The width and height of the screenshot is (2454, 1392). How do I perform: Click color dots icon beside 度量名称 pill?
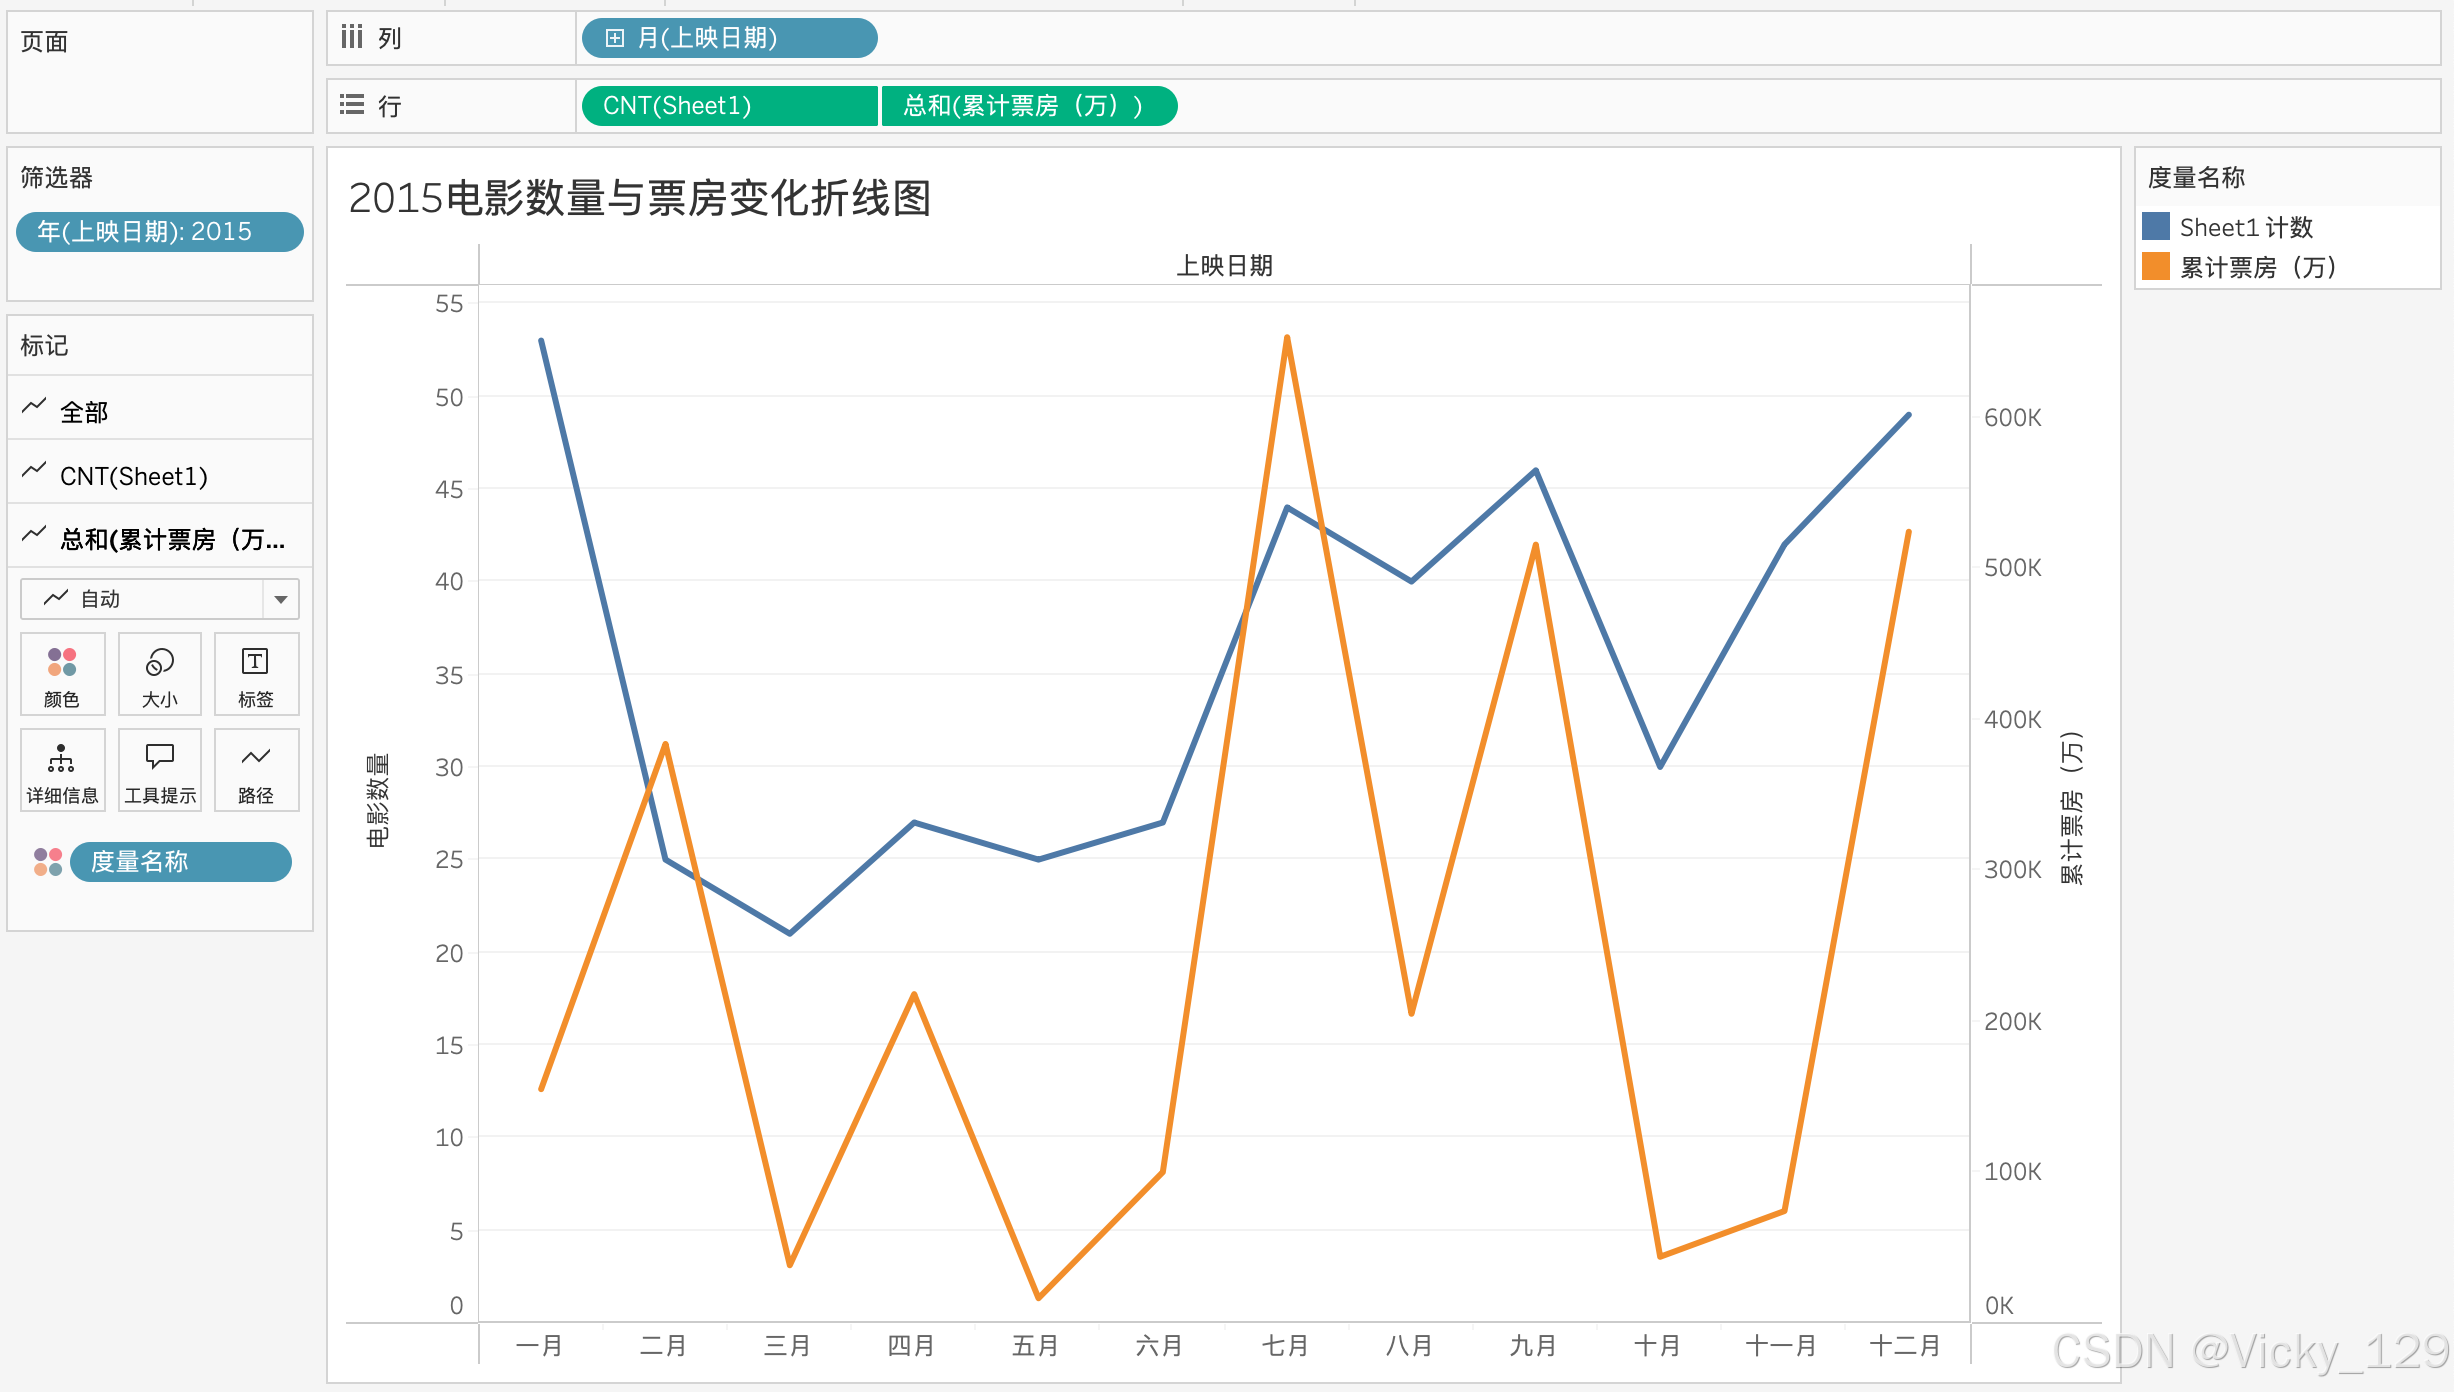48,862
